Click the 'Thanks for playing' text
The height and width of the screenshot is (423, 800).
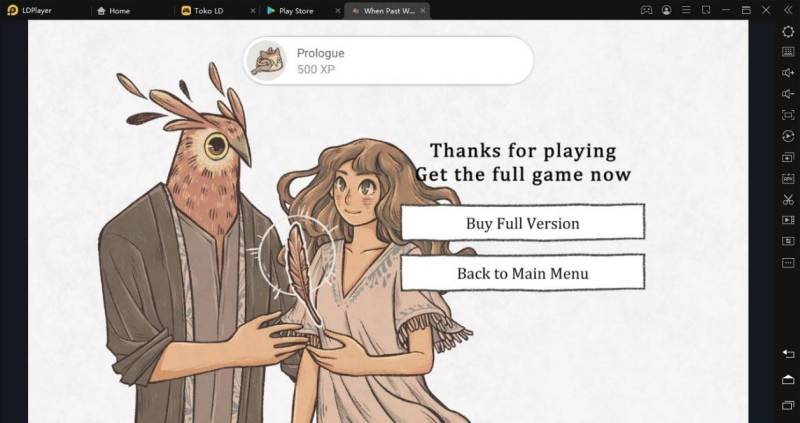pyautogui.click(x=523, y=151)
